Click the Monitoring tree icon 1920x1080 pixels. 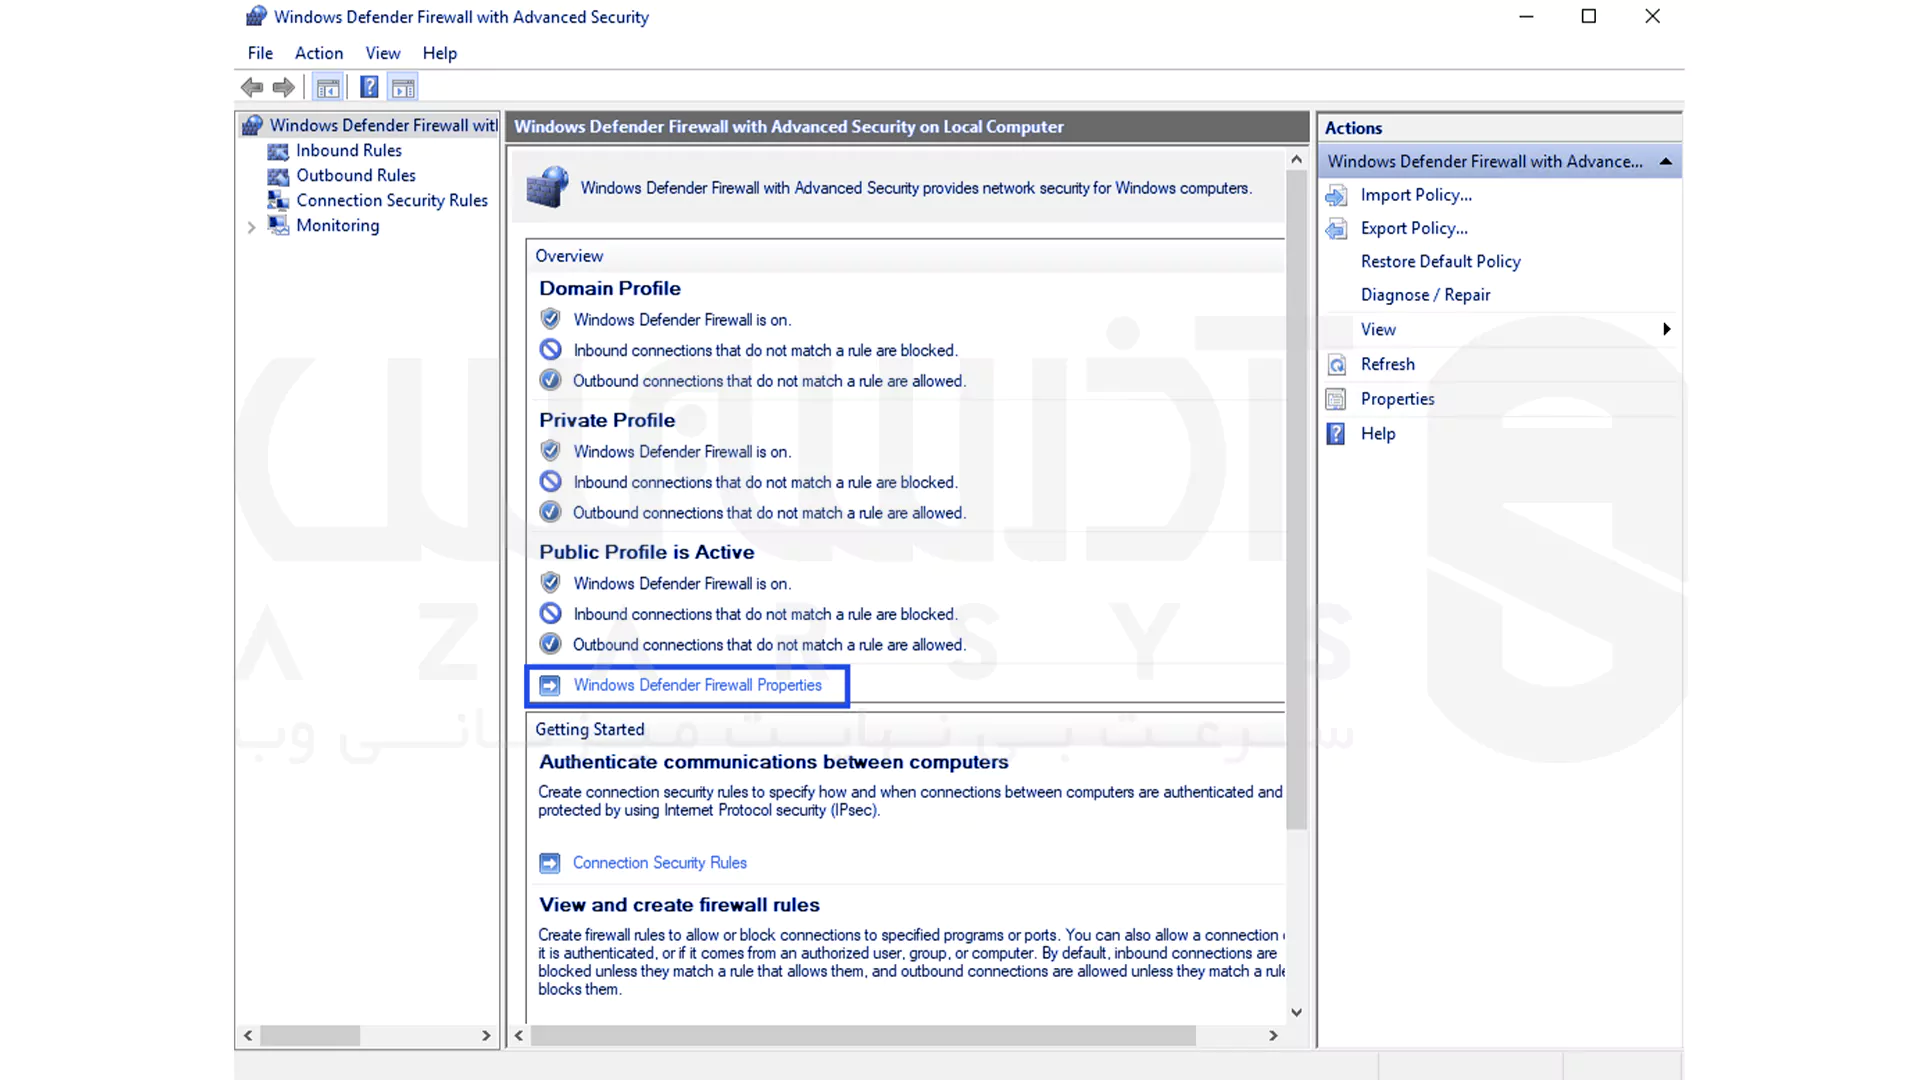[x=278, y=226]
